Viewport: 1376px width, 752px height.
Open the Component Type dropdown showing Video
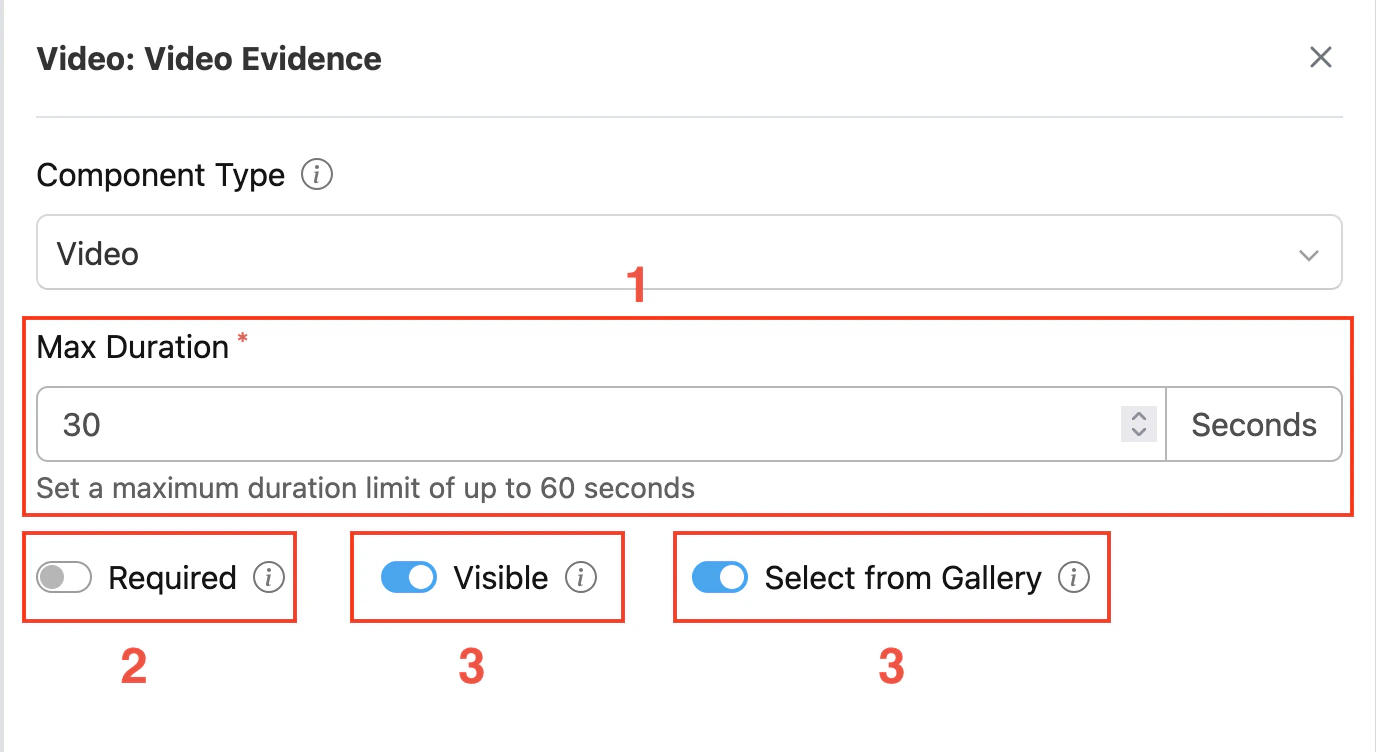688,253
